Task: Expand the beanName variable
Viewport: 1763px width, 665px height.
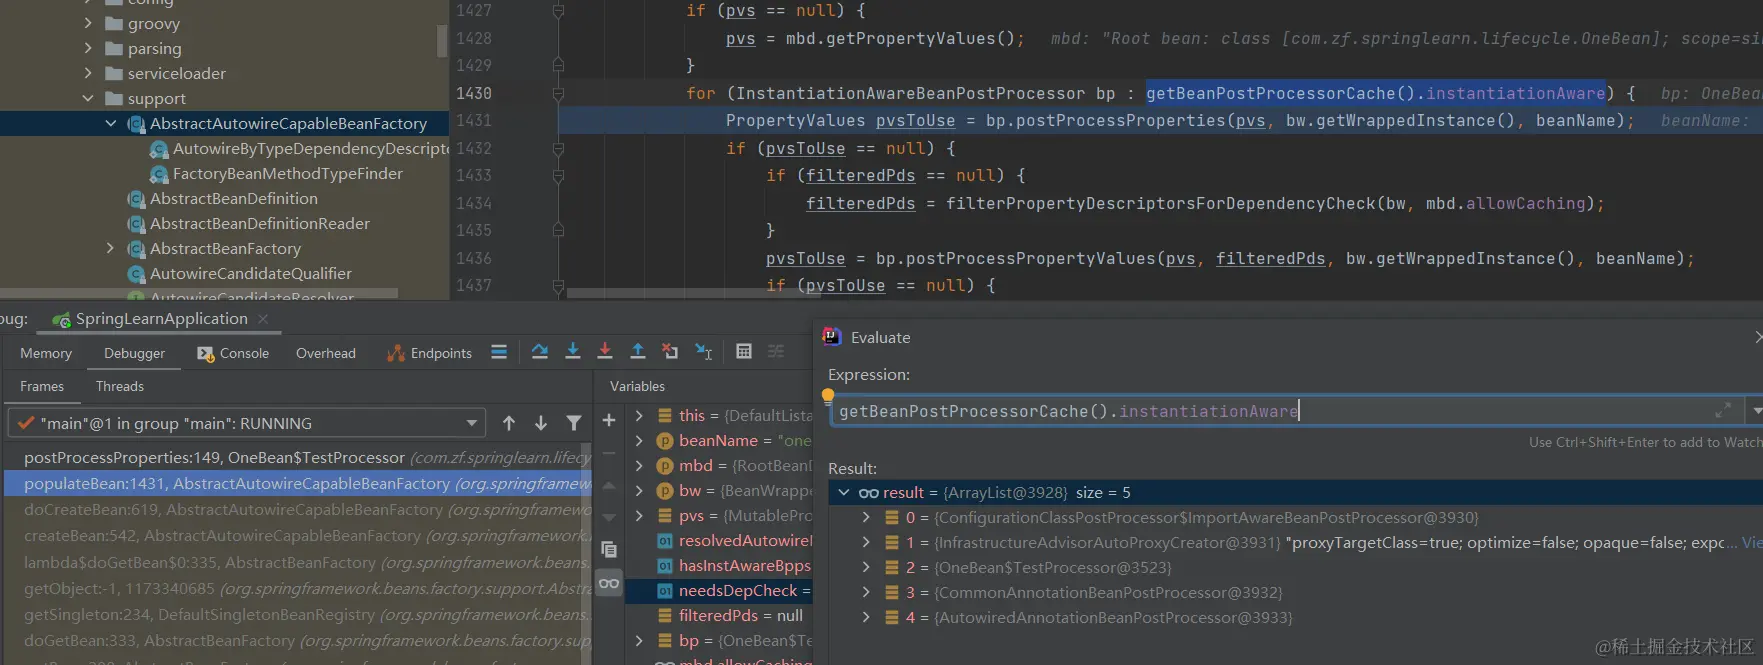Action: (x=639, y=440)
